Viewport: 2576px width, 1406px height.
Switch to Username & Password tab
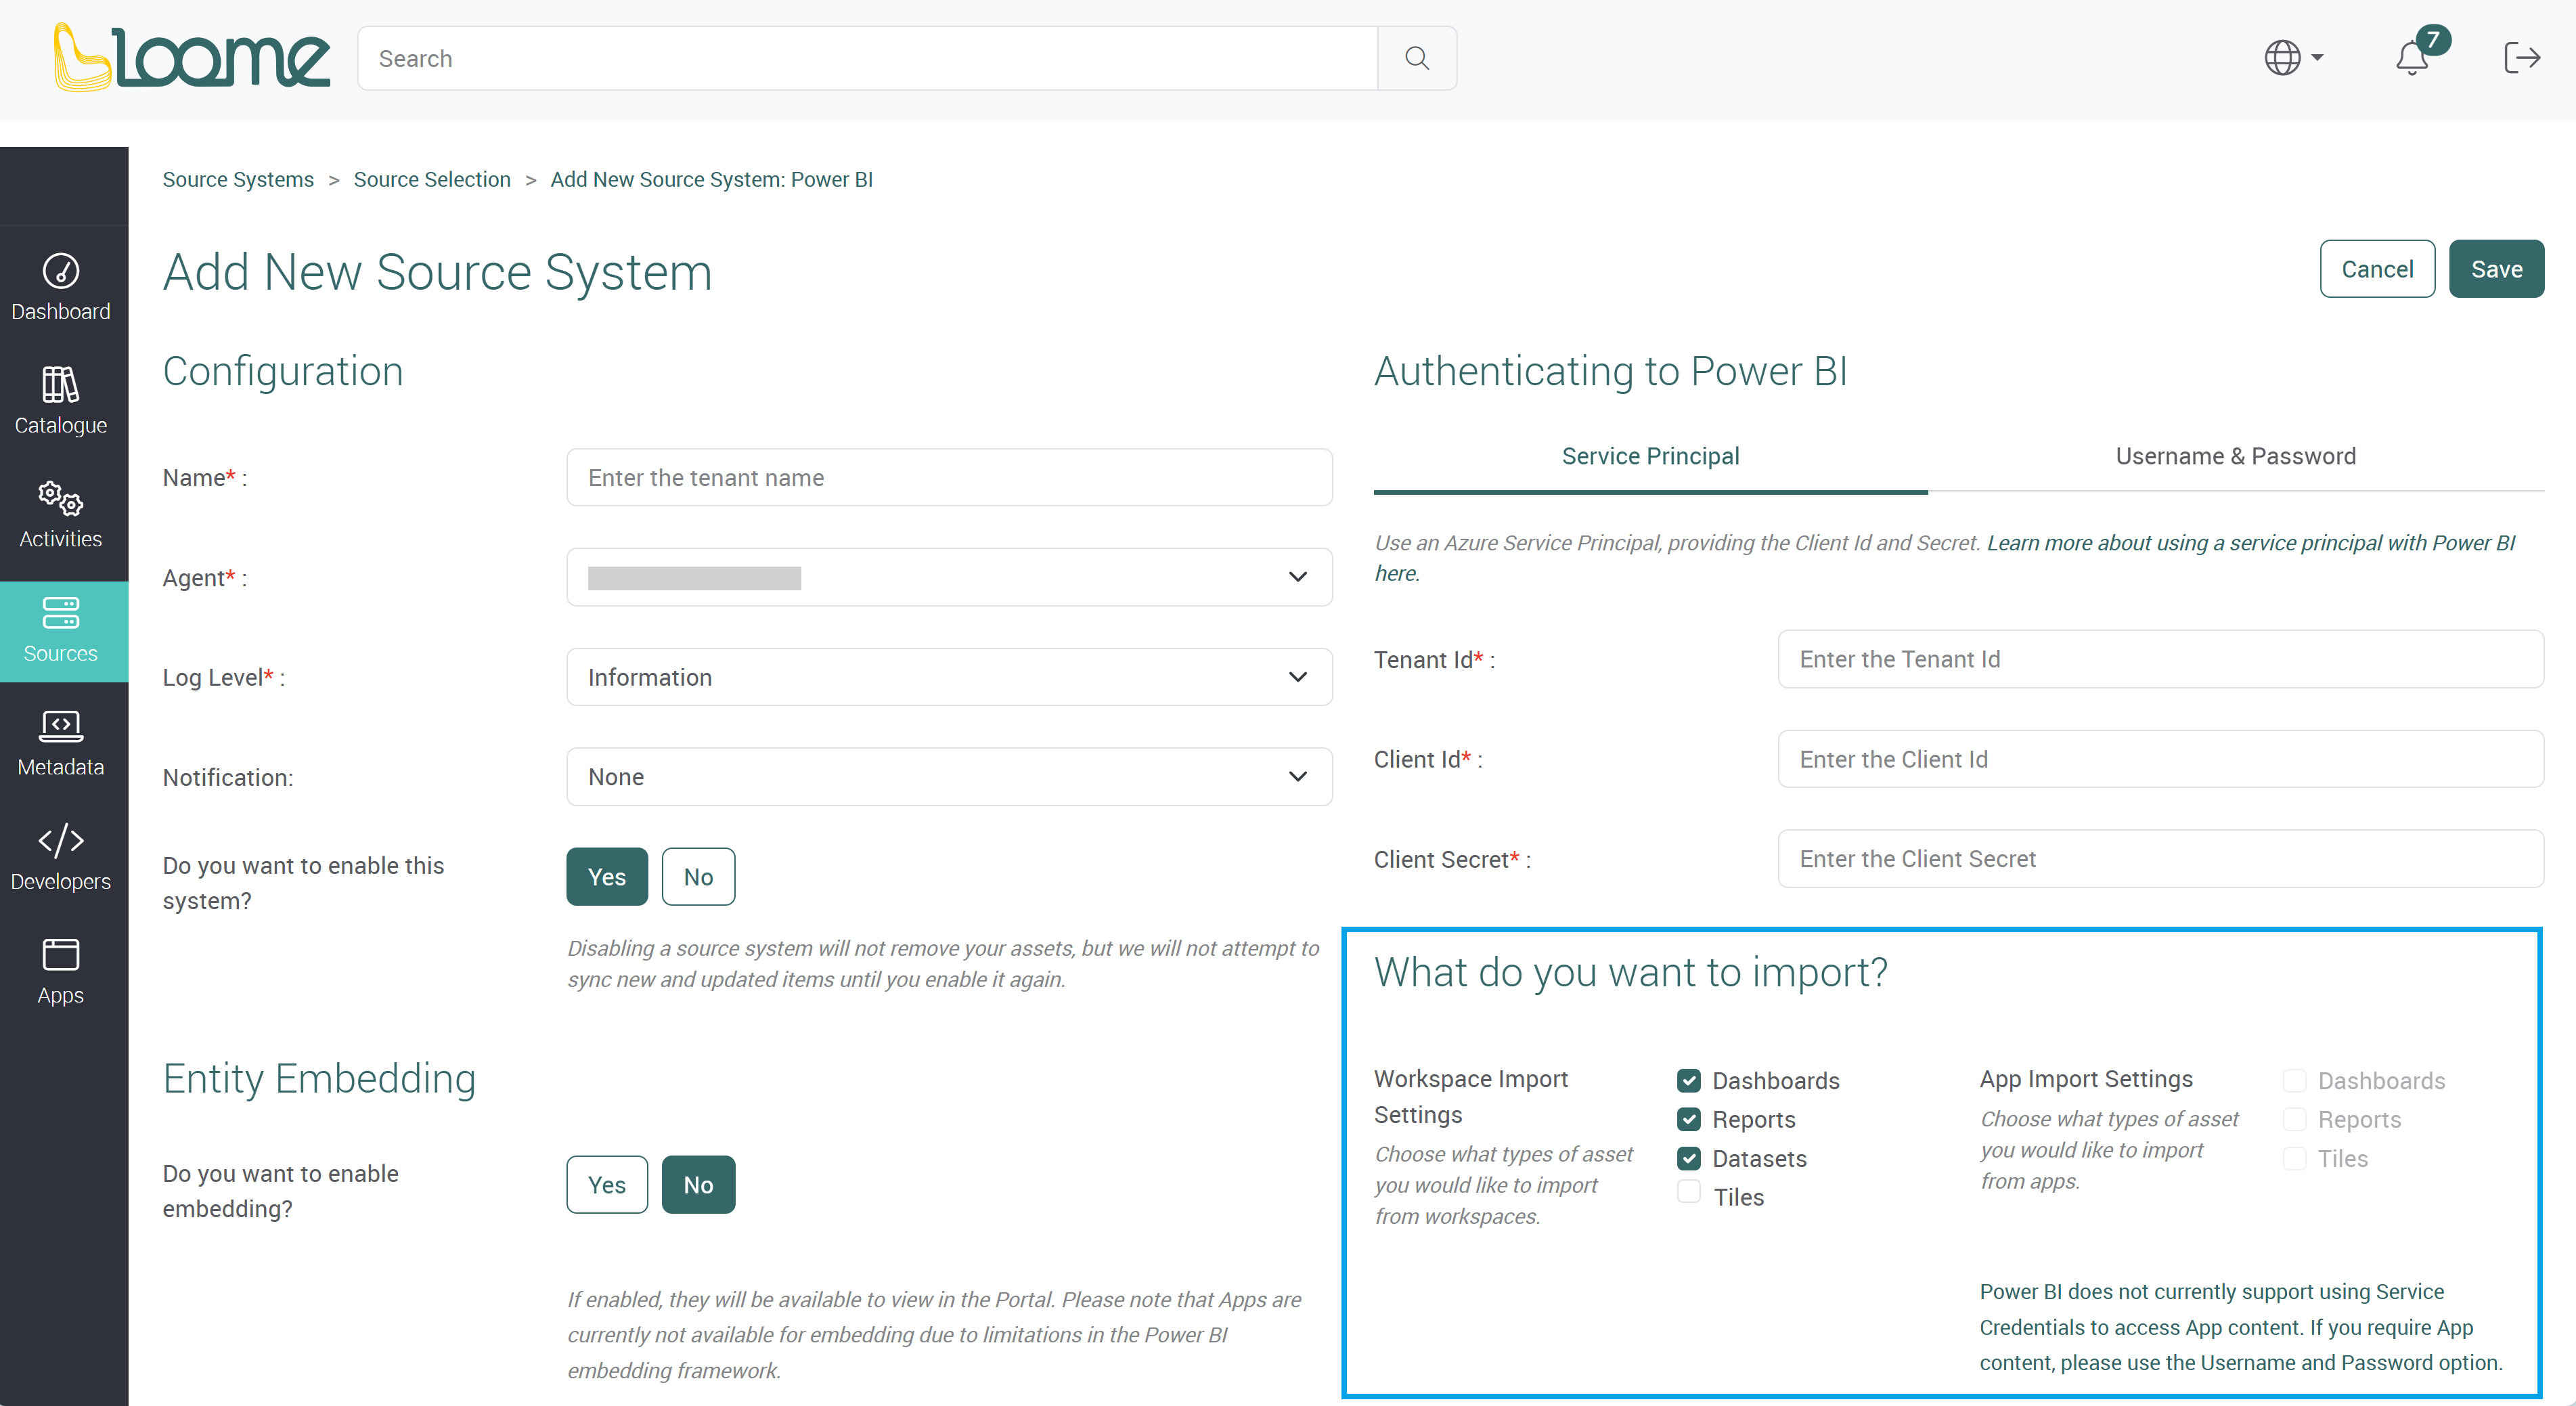(2235, 456)
